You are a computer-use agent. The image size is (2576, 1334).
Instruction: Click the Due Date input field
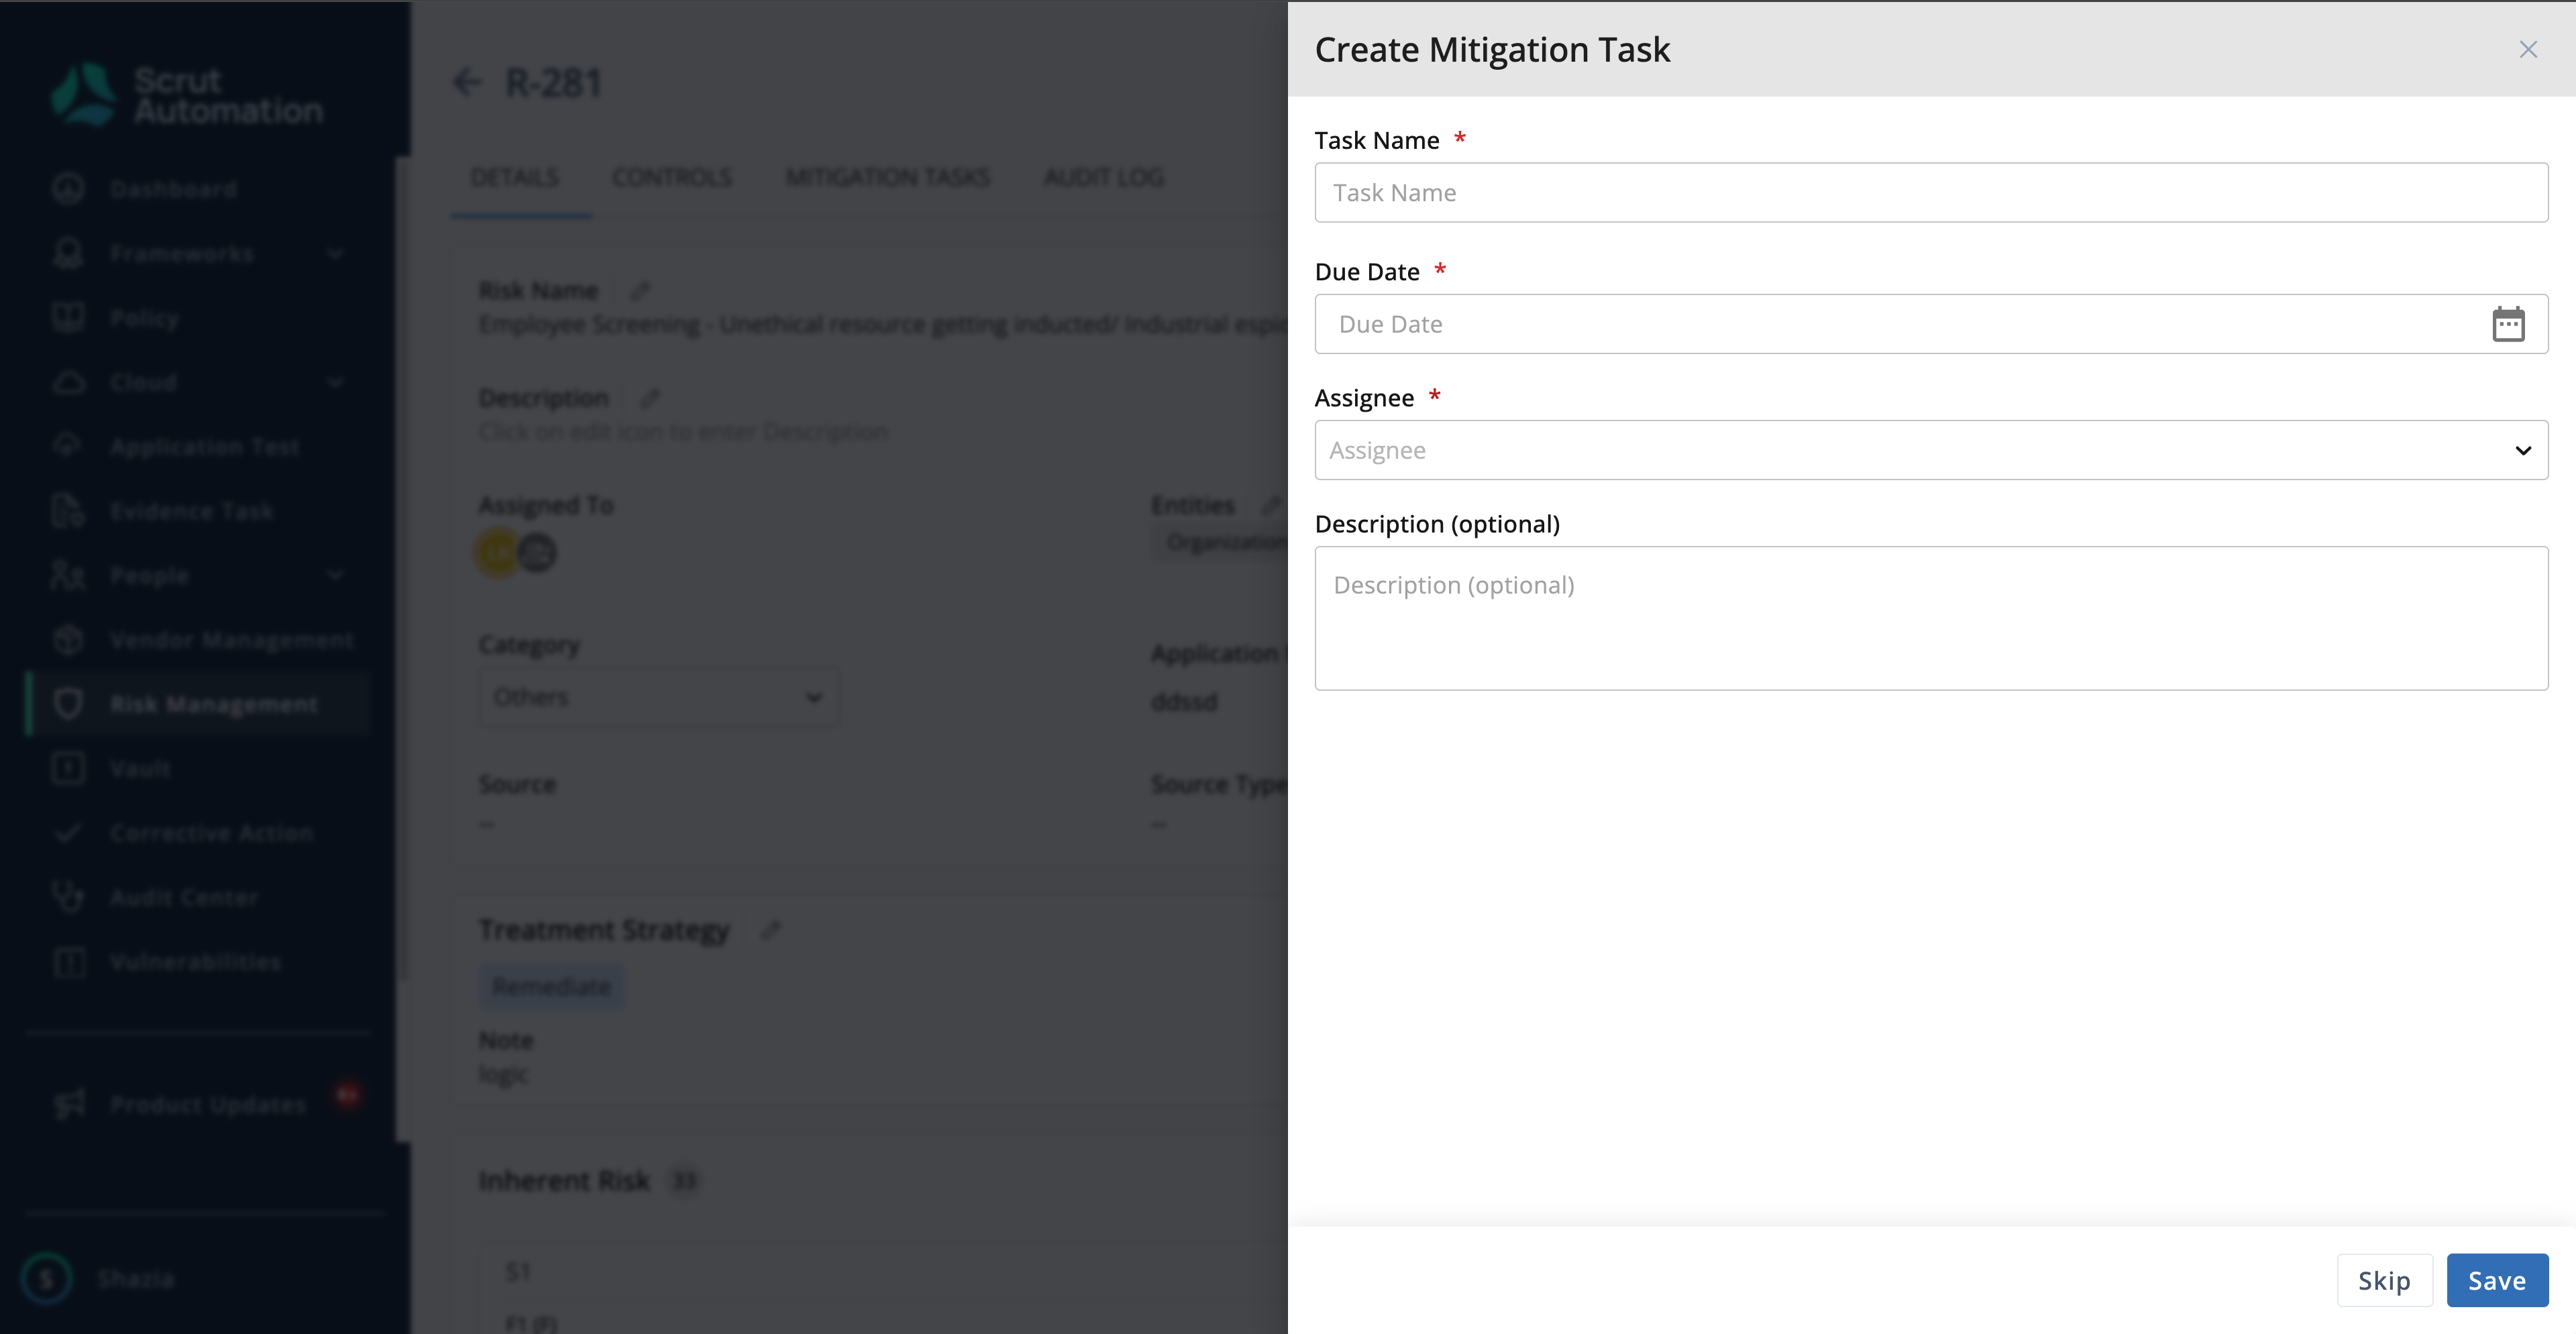point(1931,324)
